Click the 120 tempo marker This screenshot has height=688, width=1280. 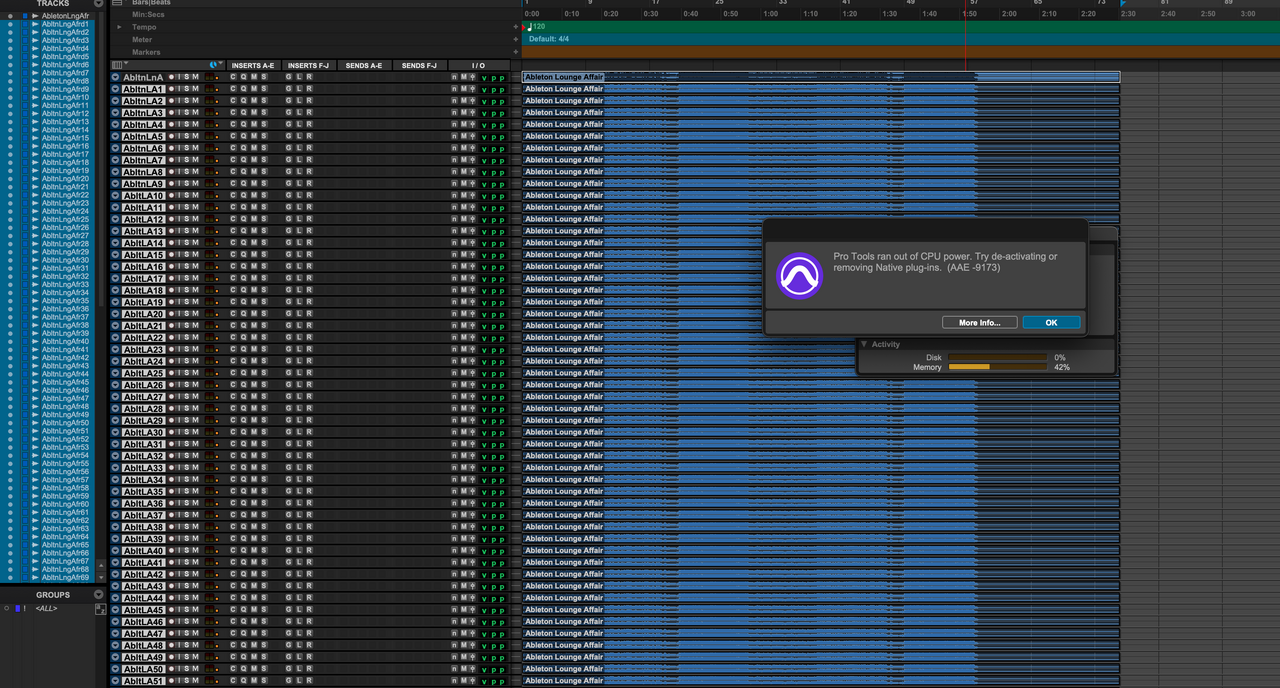point(538,27)
